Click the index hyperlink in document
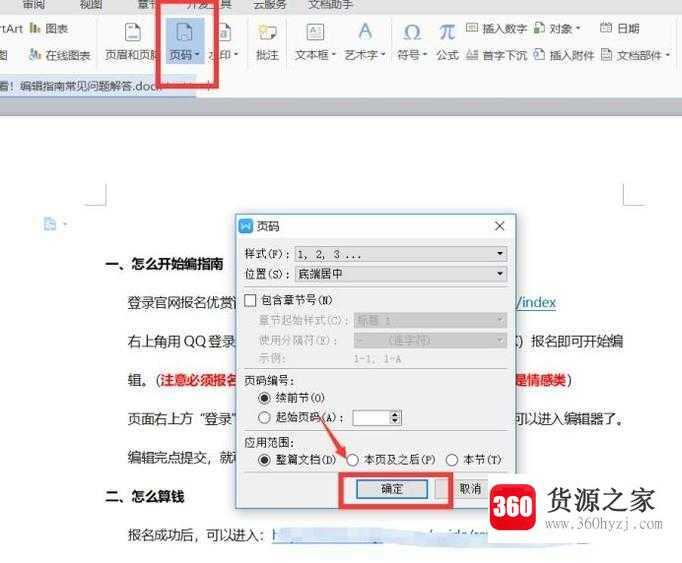 click(536, 302)
